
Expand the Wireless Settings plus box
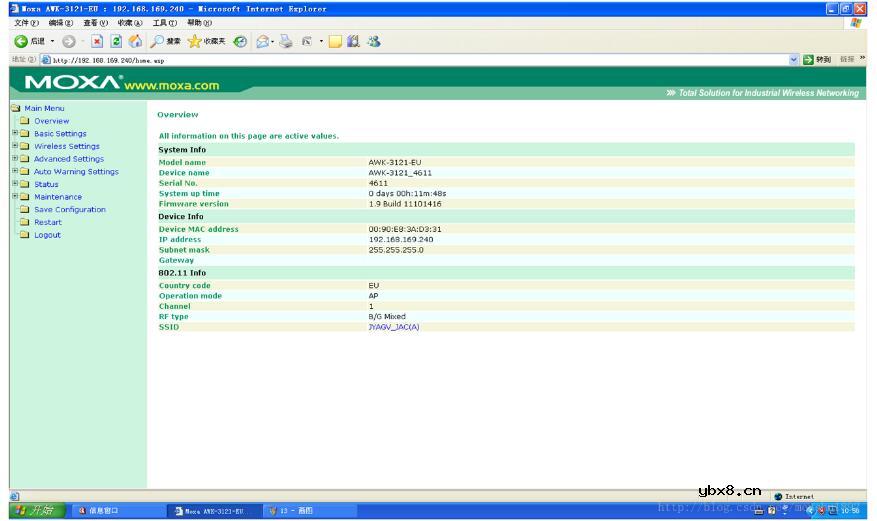click(x=14, y=146)
